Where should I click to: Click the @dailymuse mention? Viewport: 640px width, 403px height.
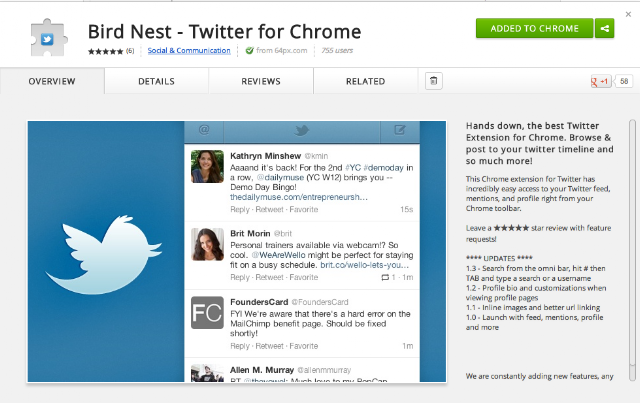(280, 178)
